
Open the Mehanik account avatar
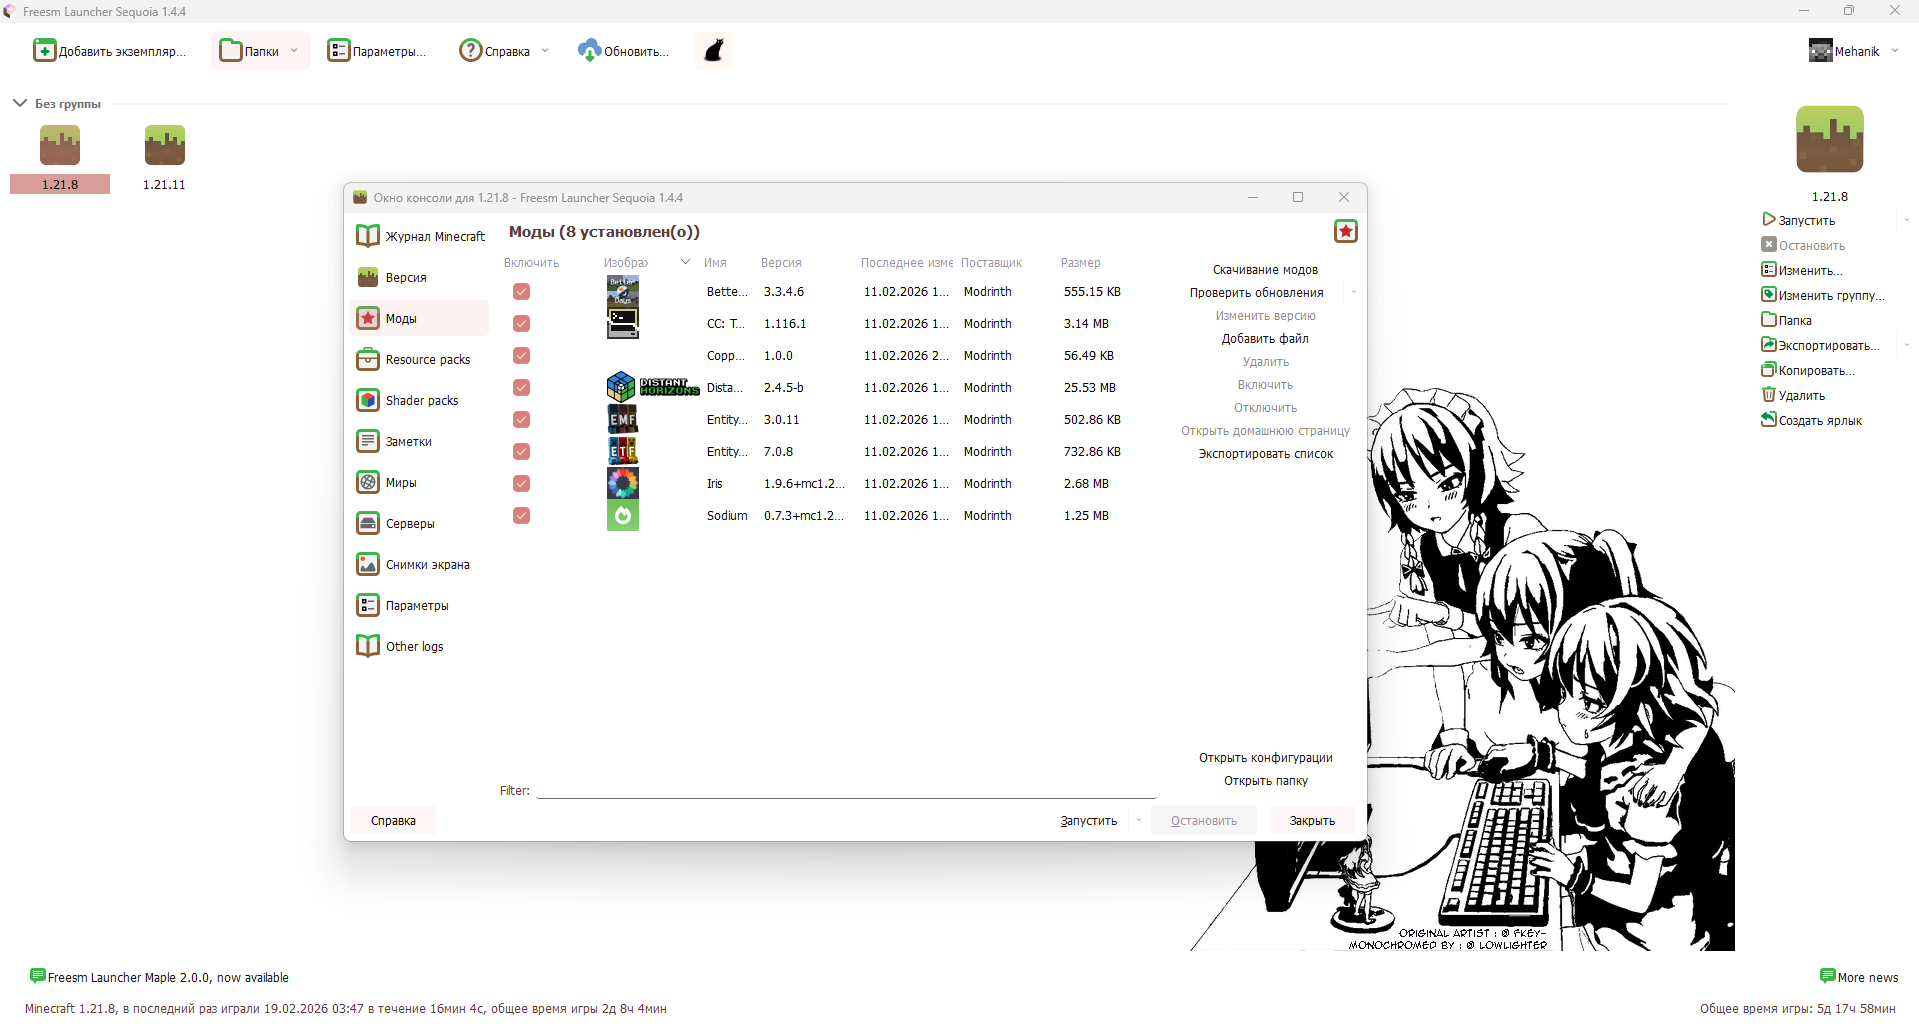tap(1820, 51)
